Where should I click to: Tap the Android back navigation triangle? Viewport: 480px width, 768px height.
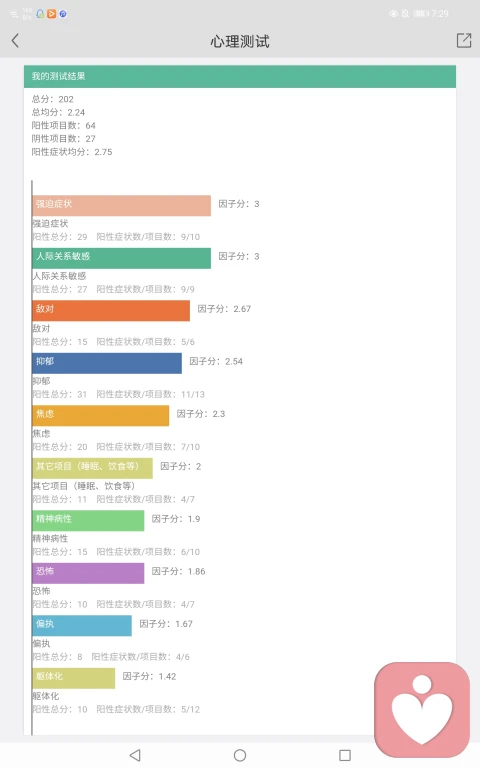pos(135,755)
